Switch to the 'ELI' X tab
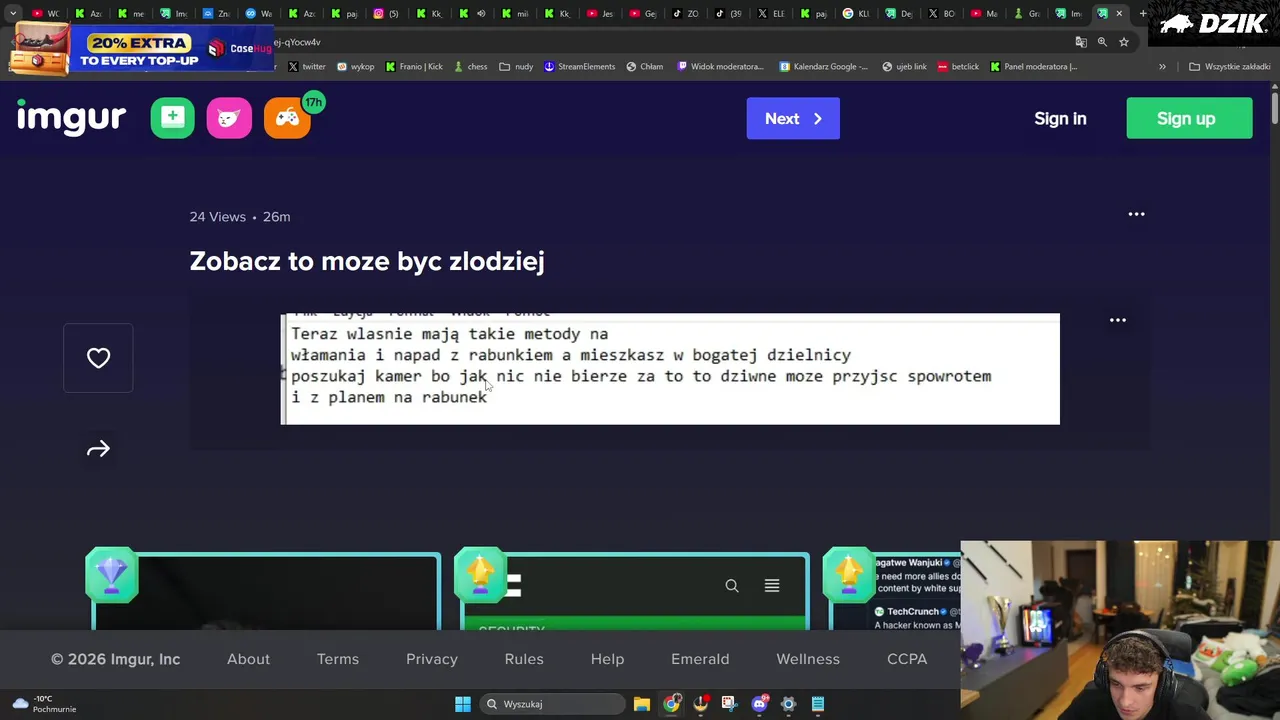The image size is (1280, 720). pyautogui.click(x=770, y=14)
